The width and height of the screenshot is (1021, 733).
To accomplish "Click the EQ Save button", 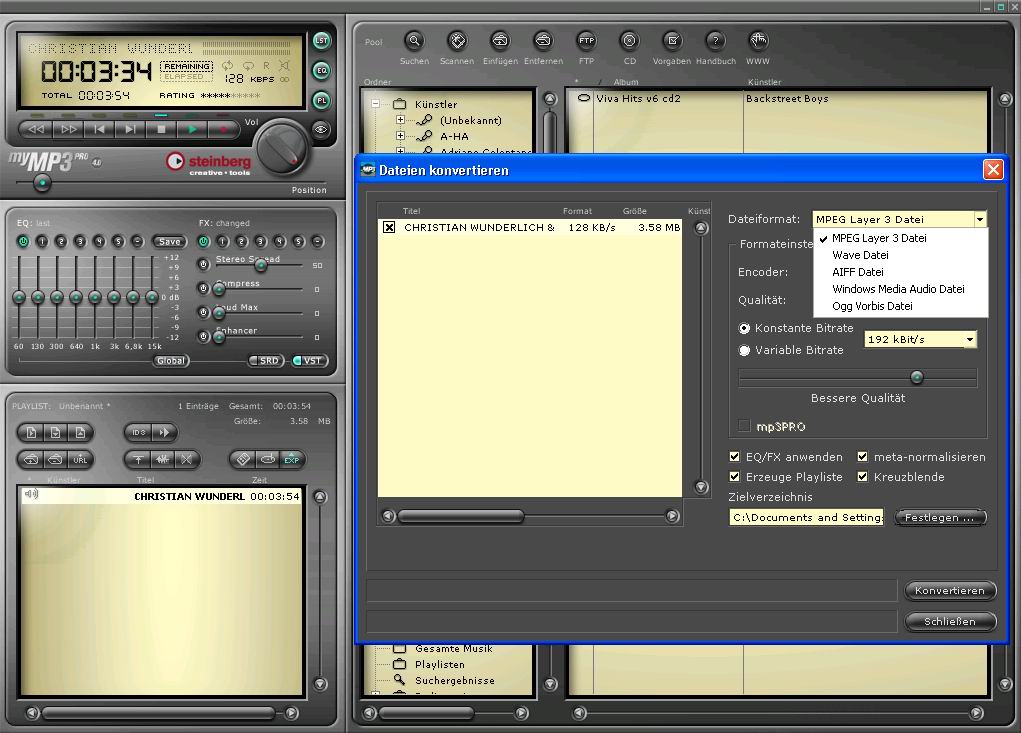I will (169, 242).
